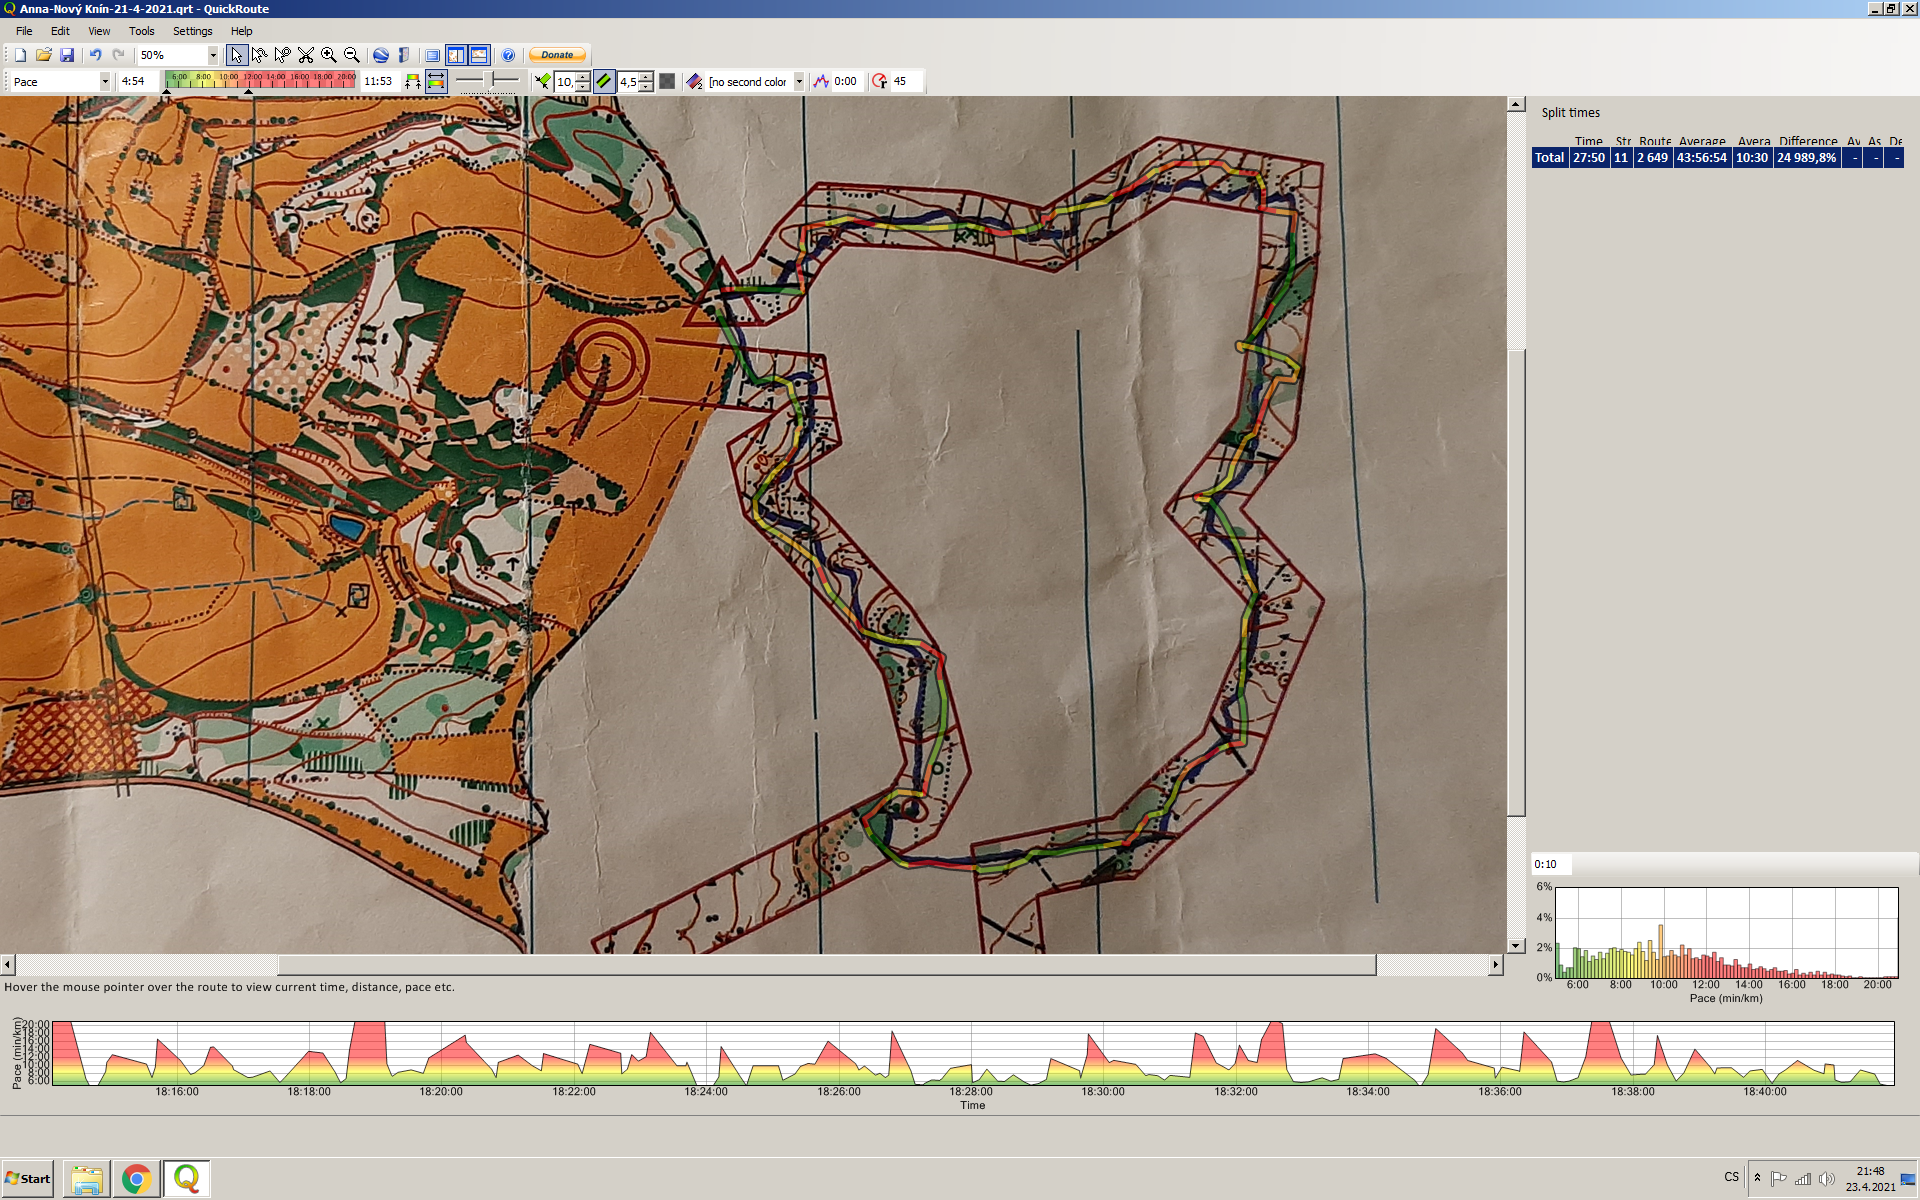Open the View menu
The height and width of the screenshot is (1200, 1920).
point(99,31)
